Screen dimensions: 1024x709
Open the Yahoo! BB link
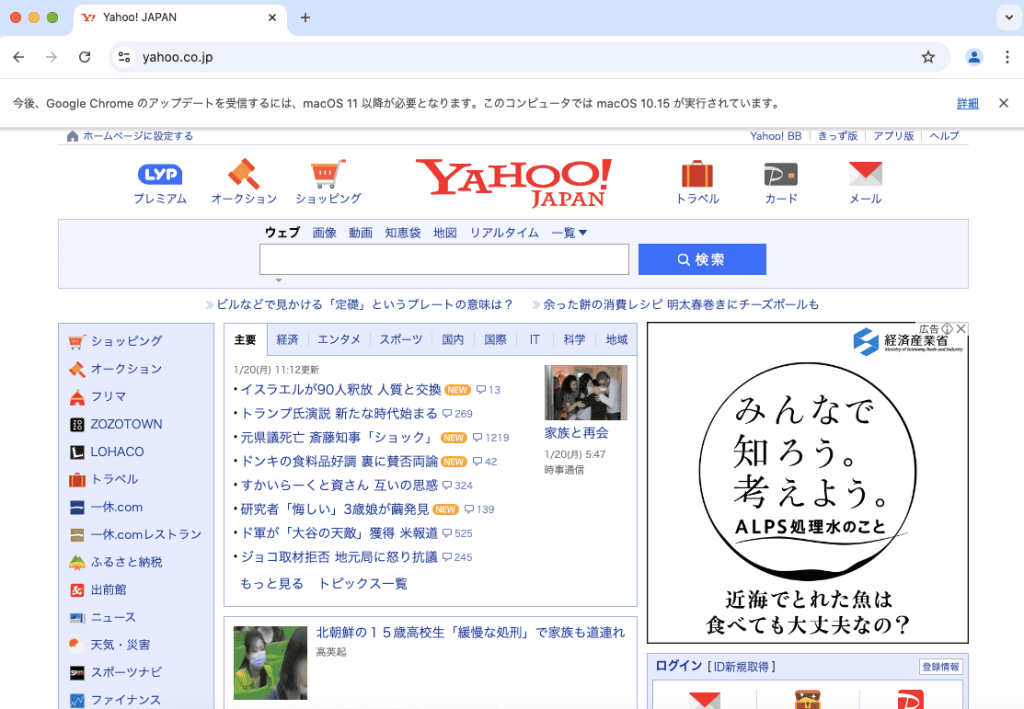(x=775, y=136)
